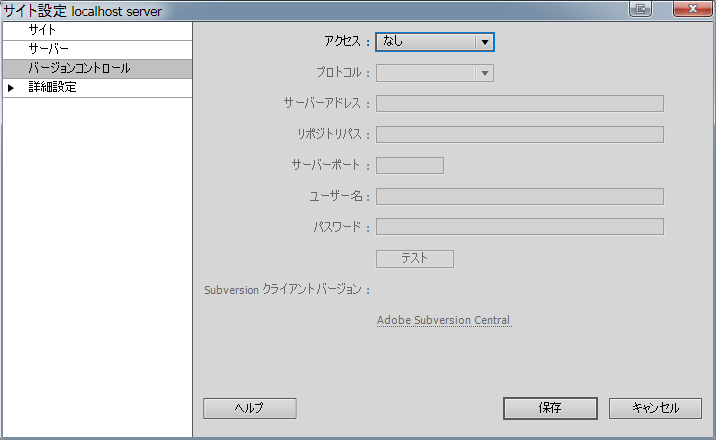This screenshot has width=716, height=440.
Task: Open the プロトコル dropdown
Action: pos(435,73)
